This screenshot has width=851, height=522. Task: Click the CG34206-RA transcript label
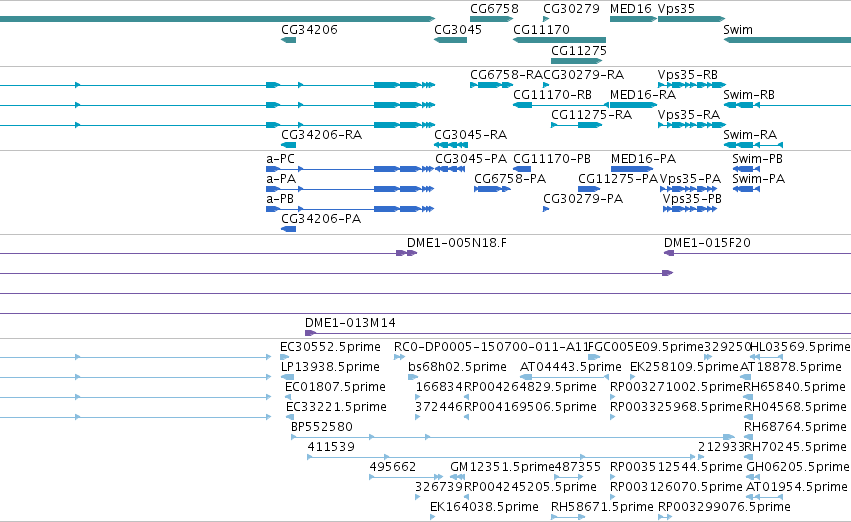point(321,135)
